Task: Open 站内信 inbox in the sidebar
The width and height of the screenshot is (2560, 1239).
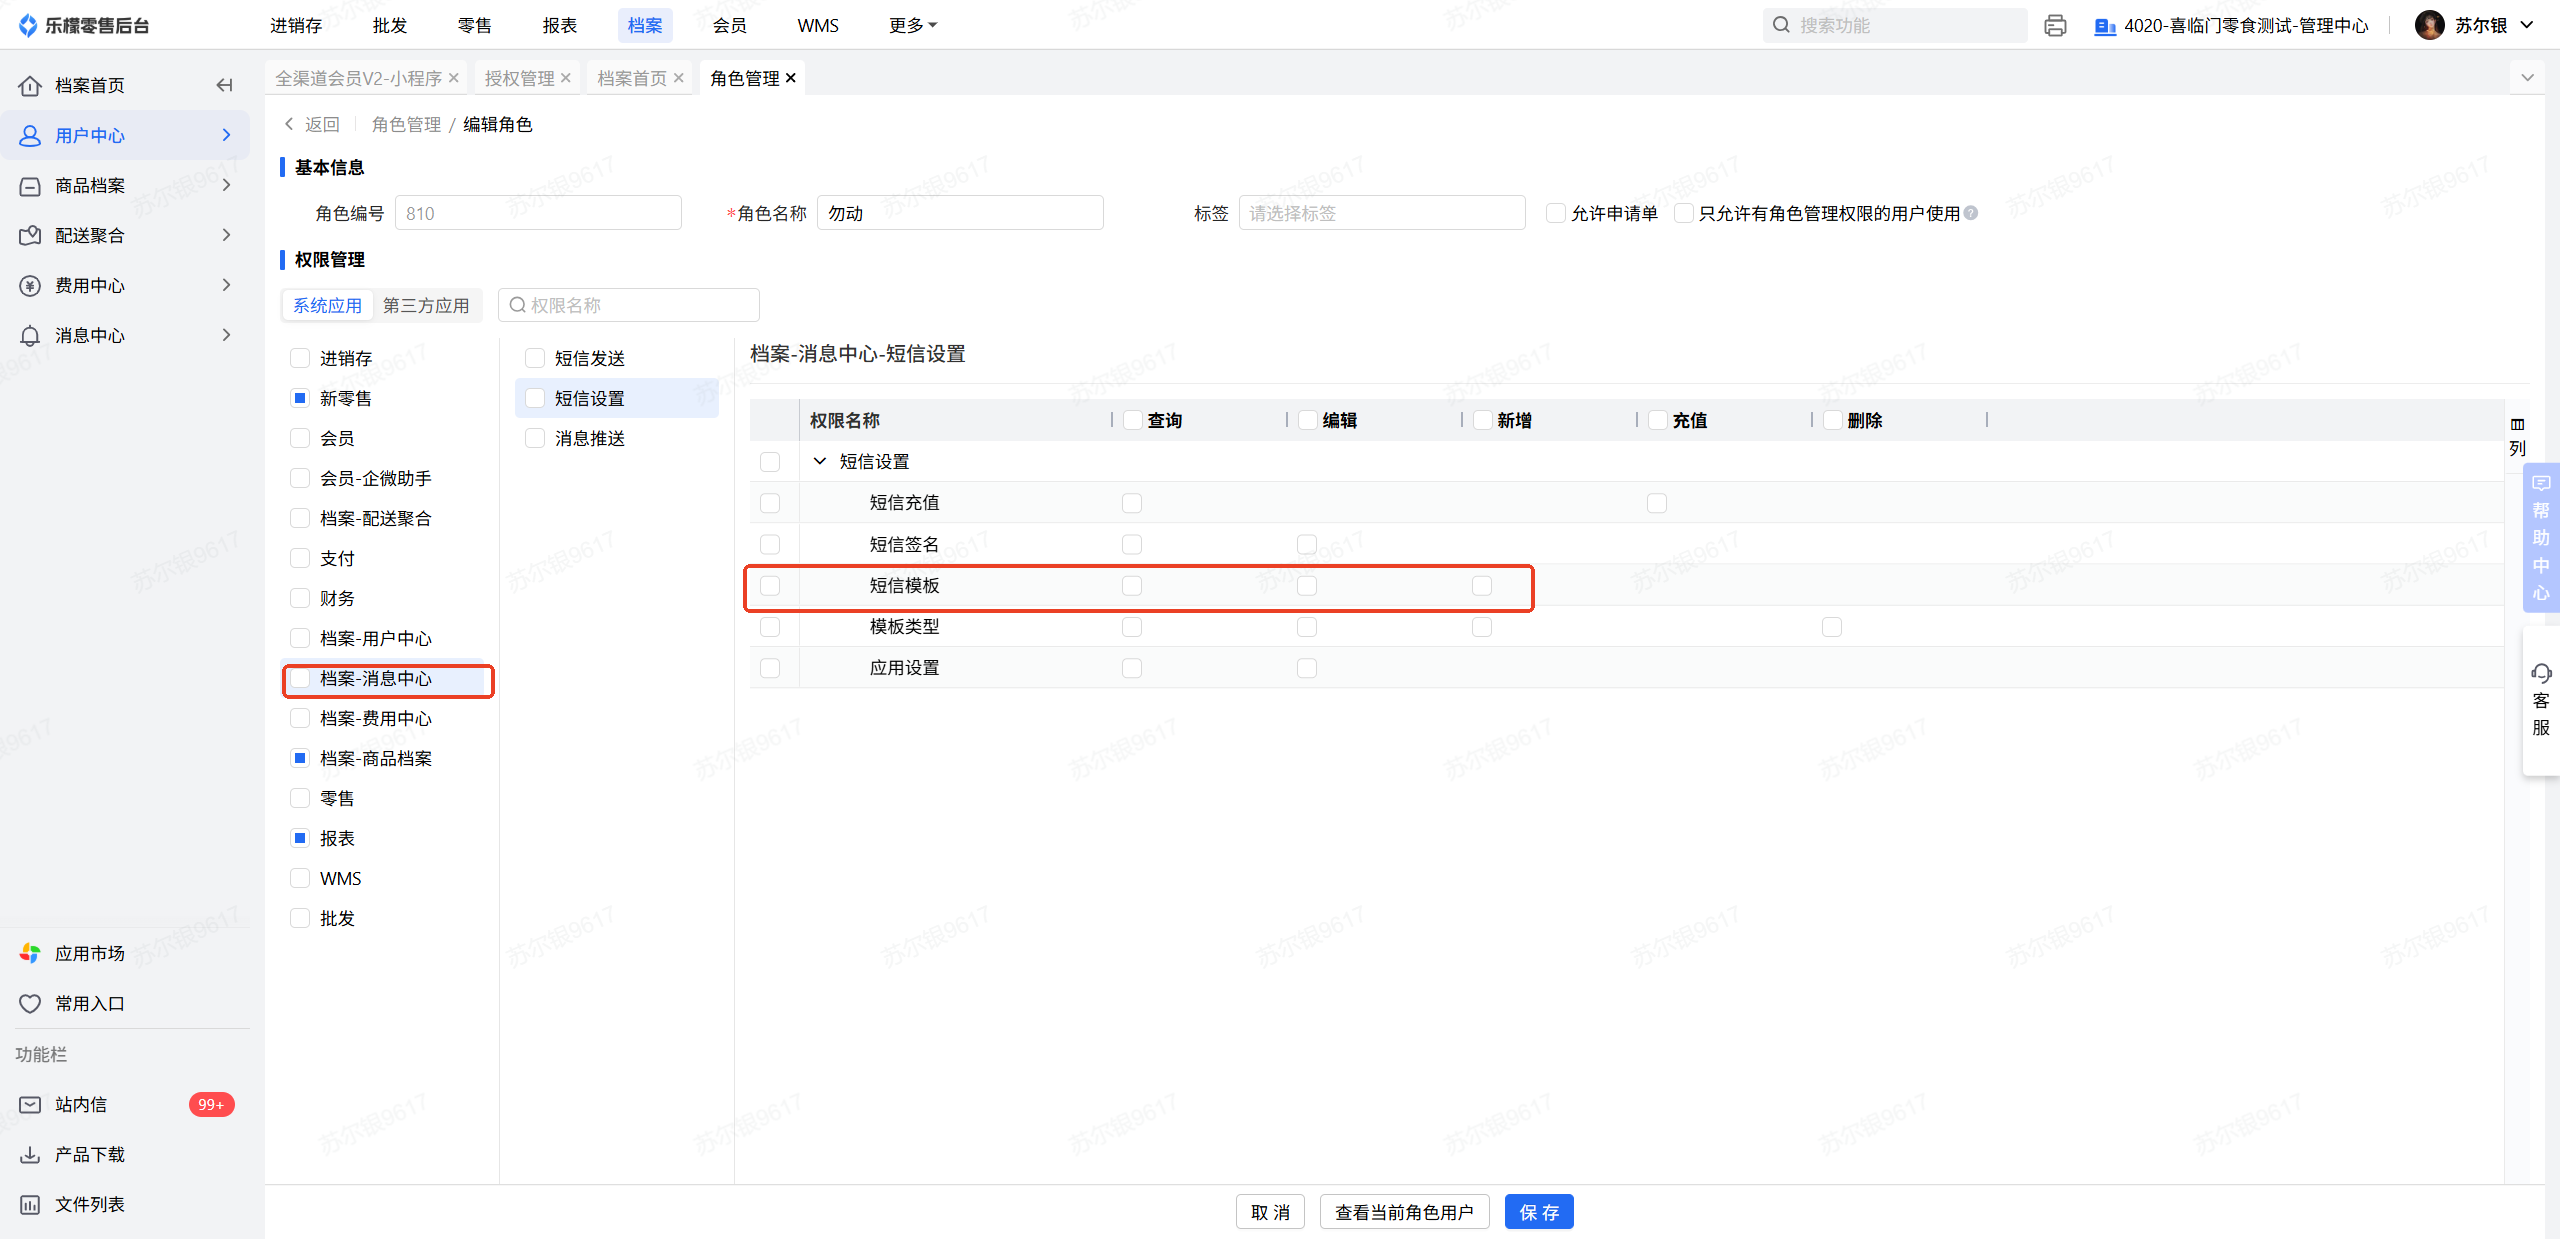Action: (81, 1104)
